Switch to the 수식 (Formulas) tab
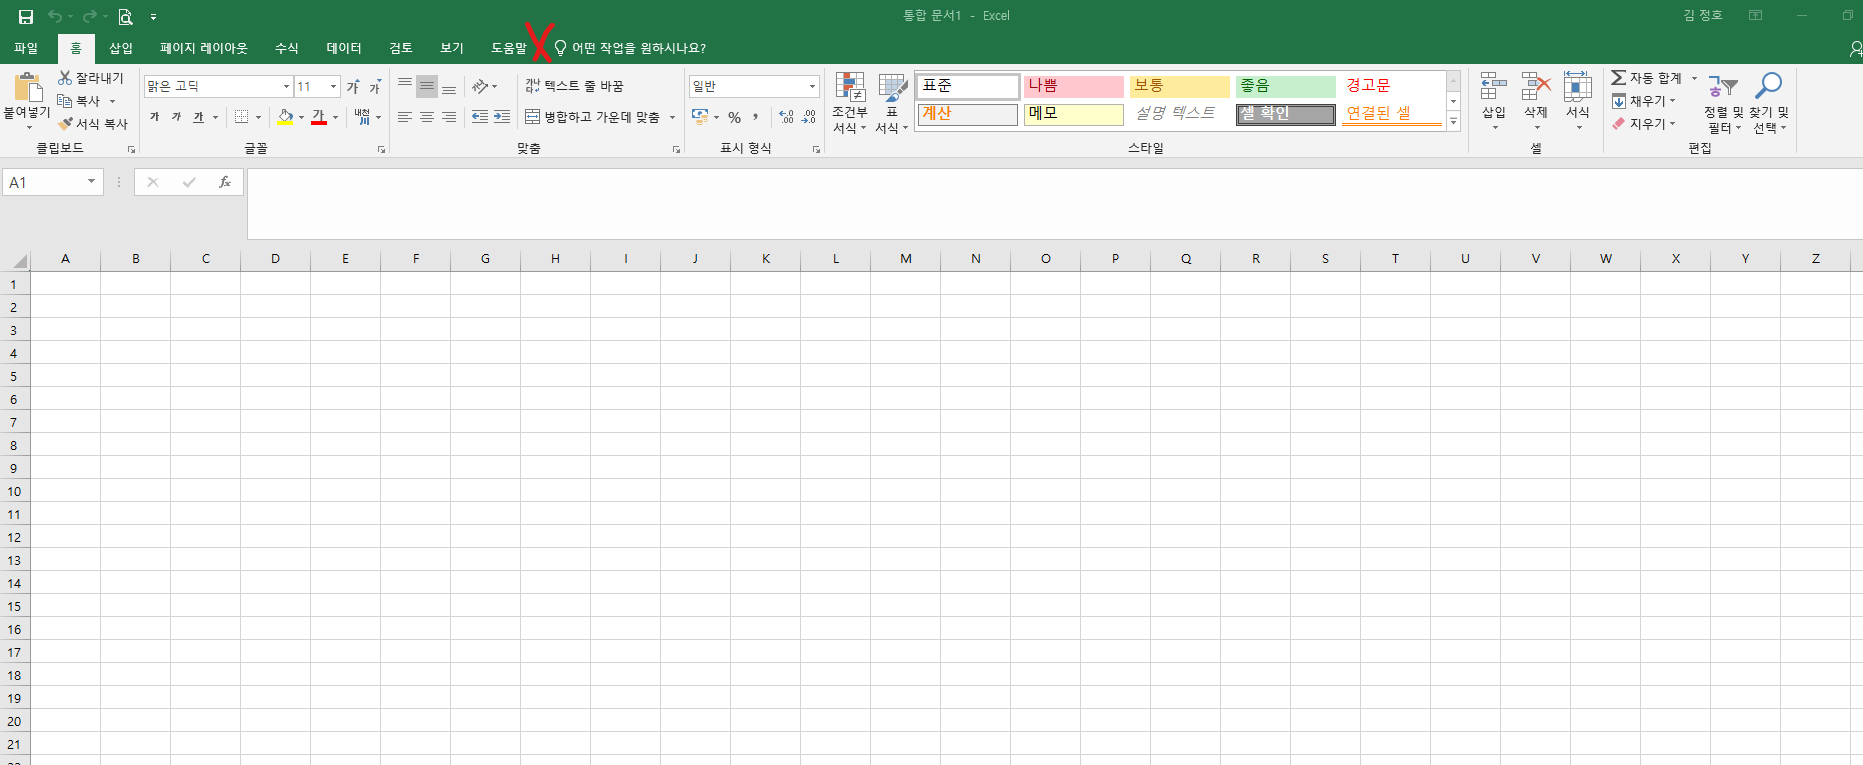This screenshot has height=765, width=1863. pyautogui.click(x=287, y=48)
